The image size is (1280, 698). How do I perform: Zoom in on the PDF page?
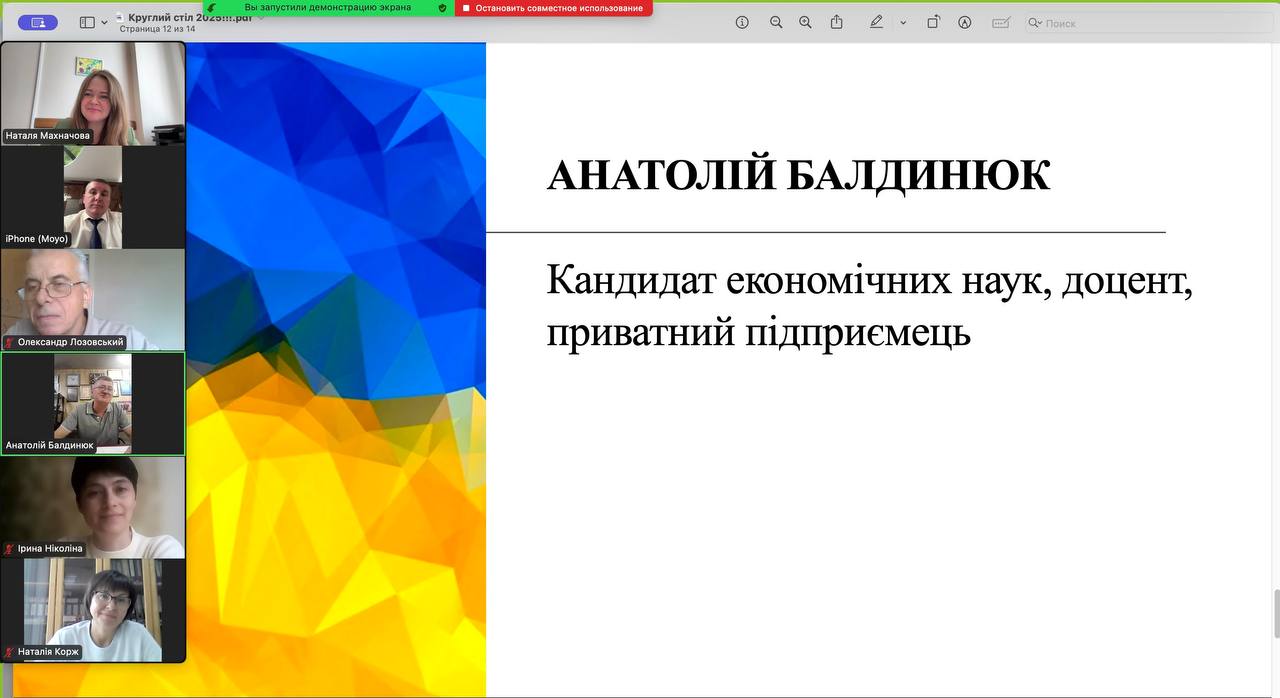(805, 22)
